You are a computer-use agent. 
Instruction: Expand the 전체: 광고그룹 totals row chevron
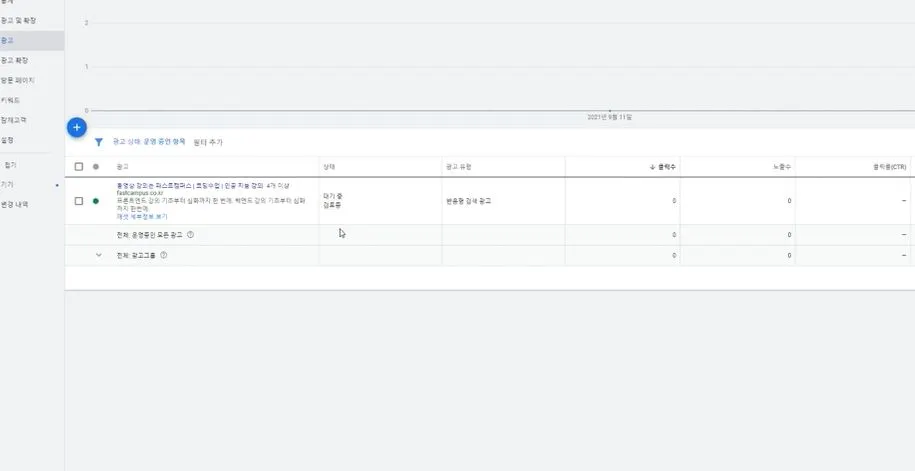click(x=99, y=255)
